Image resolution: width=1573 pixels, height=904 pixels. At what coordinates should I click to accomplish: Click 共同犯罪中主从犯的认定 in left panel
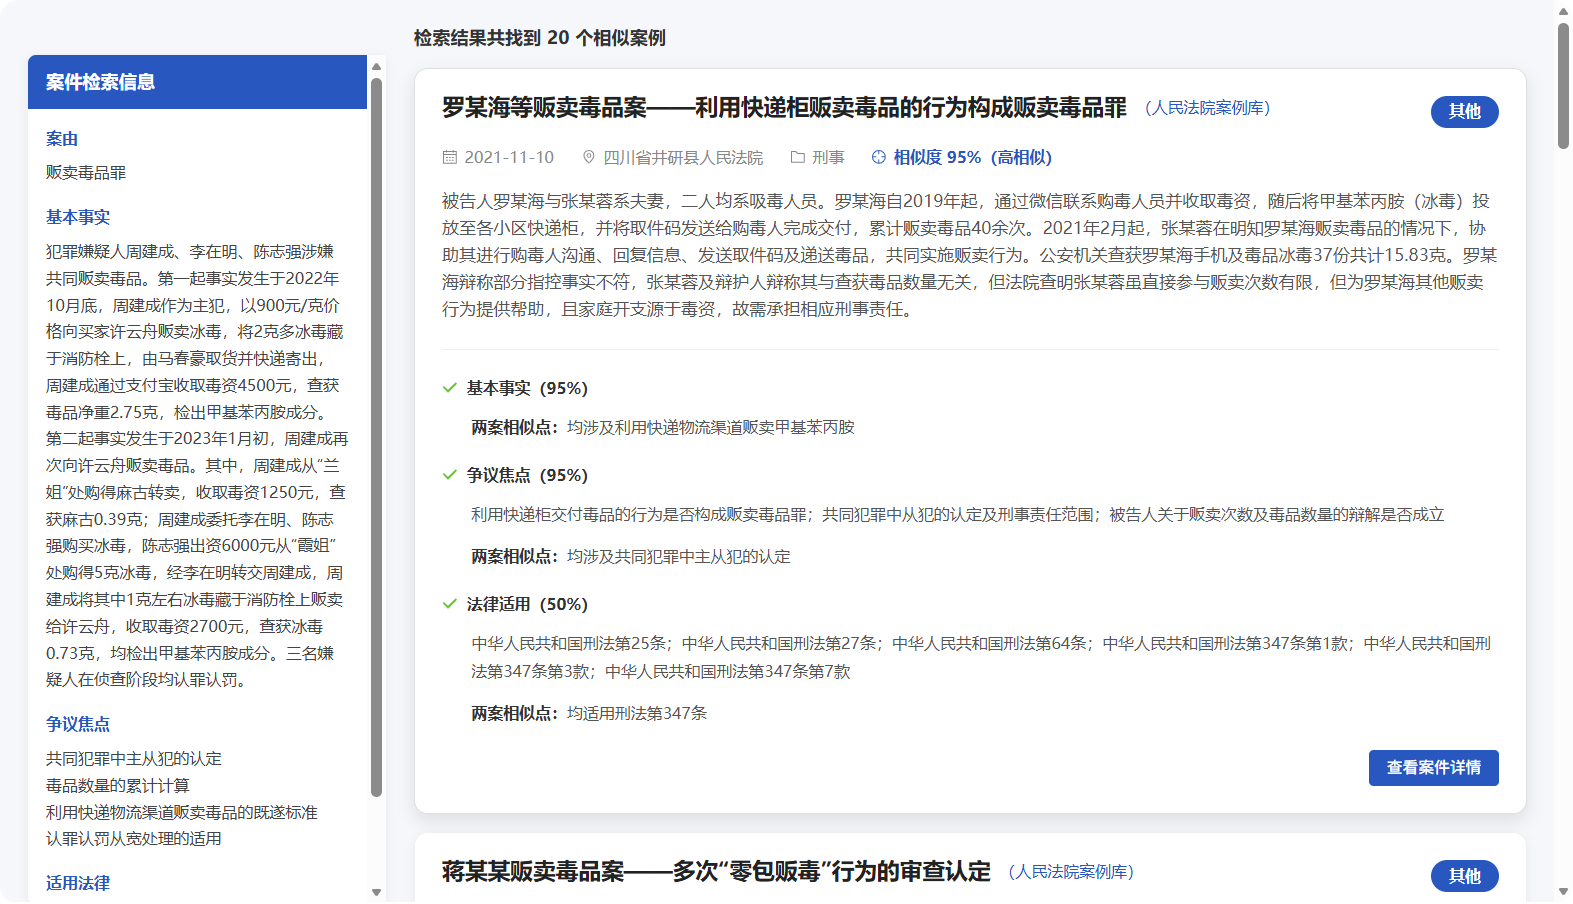(x=134, y=759)
